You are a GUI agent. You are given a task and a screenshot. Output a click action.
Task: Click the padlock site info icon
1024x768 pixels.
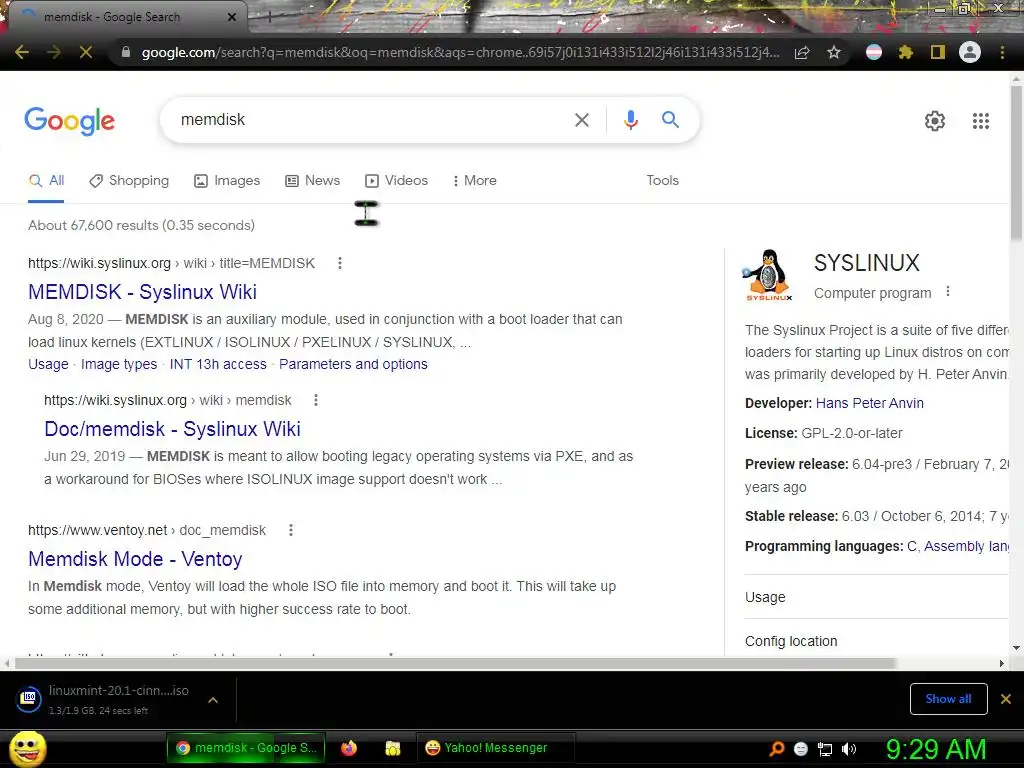(x=126, y=52)
